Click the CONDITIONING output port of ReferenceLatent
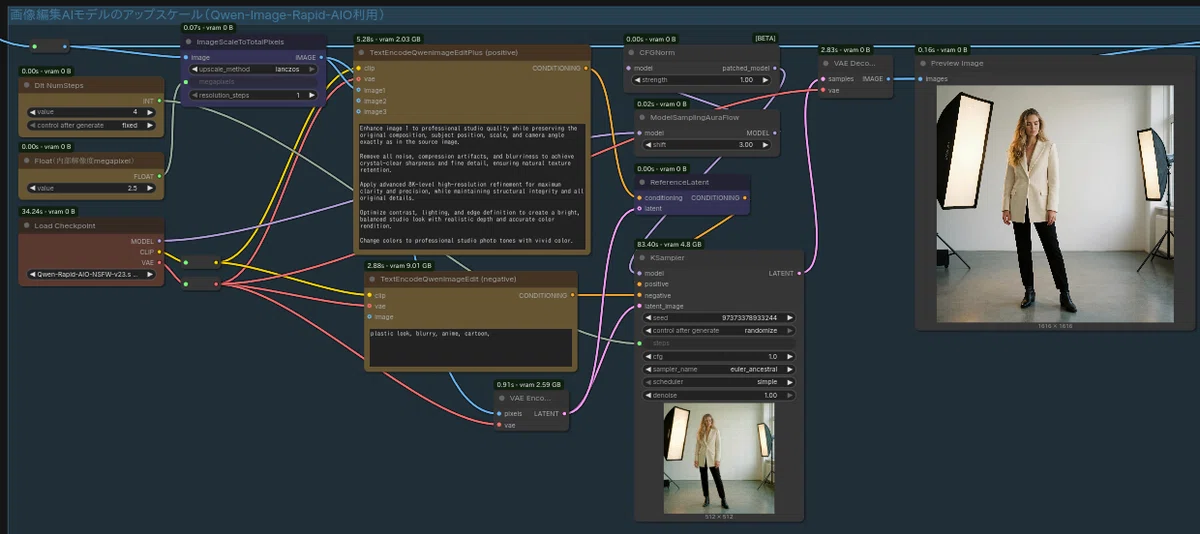 (x=744, y=198)
